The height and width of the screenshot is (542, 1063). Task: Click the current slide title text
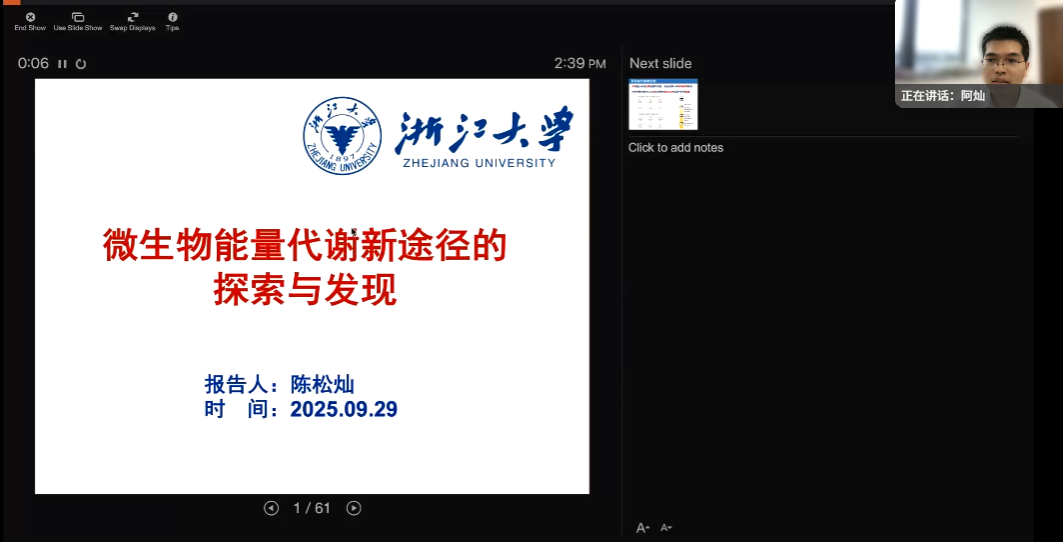(x=305, y=267)
